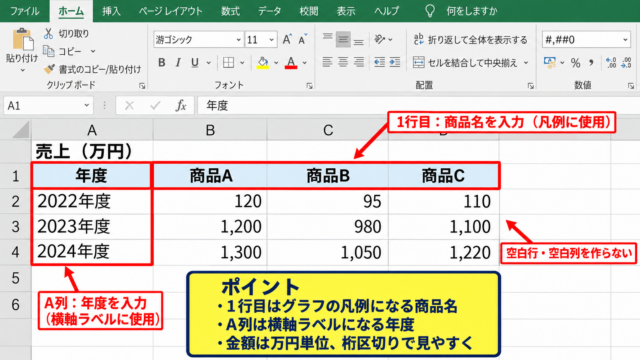Click the decrease indent icon
The width and height of the screenshot is (640, 360).
click(379, 62)
